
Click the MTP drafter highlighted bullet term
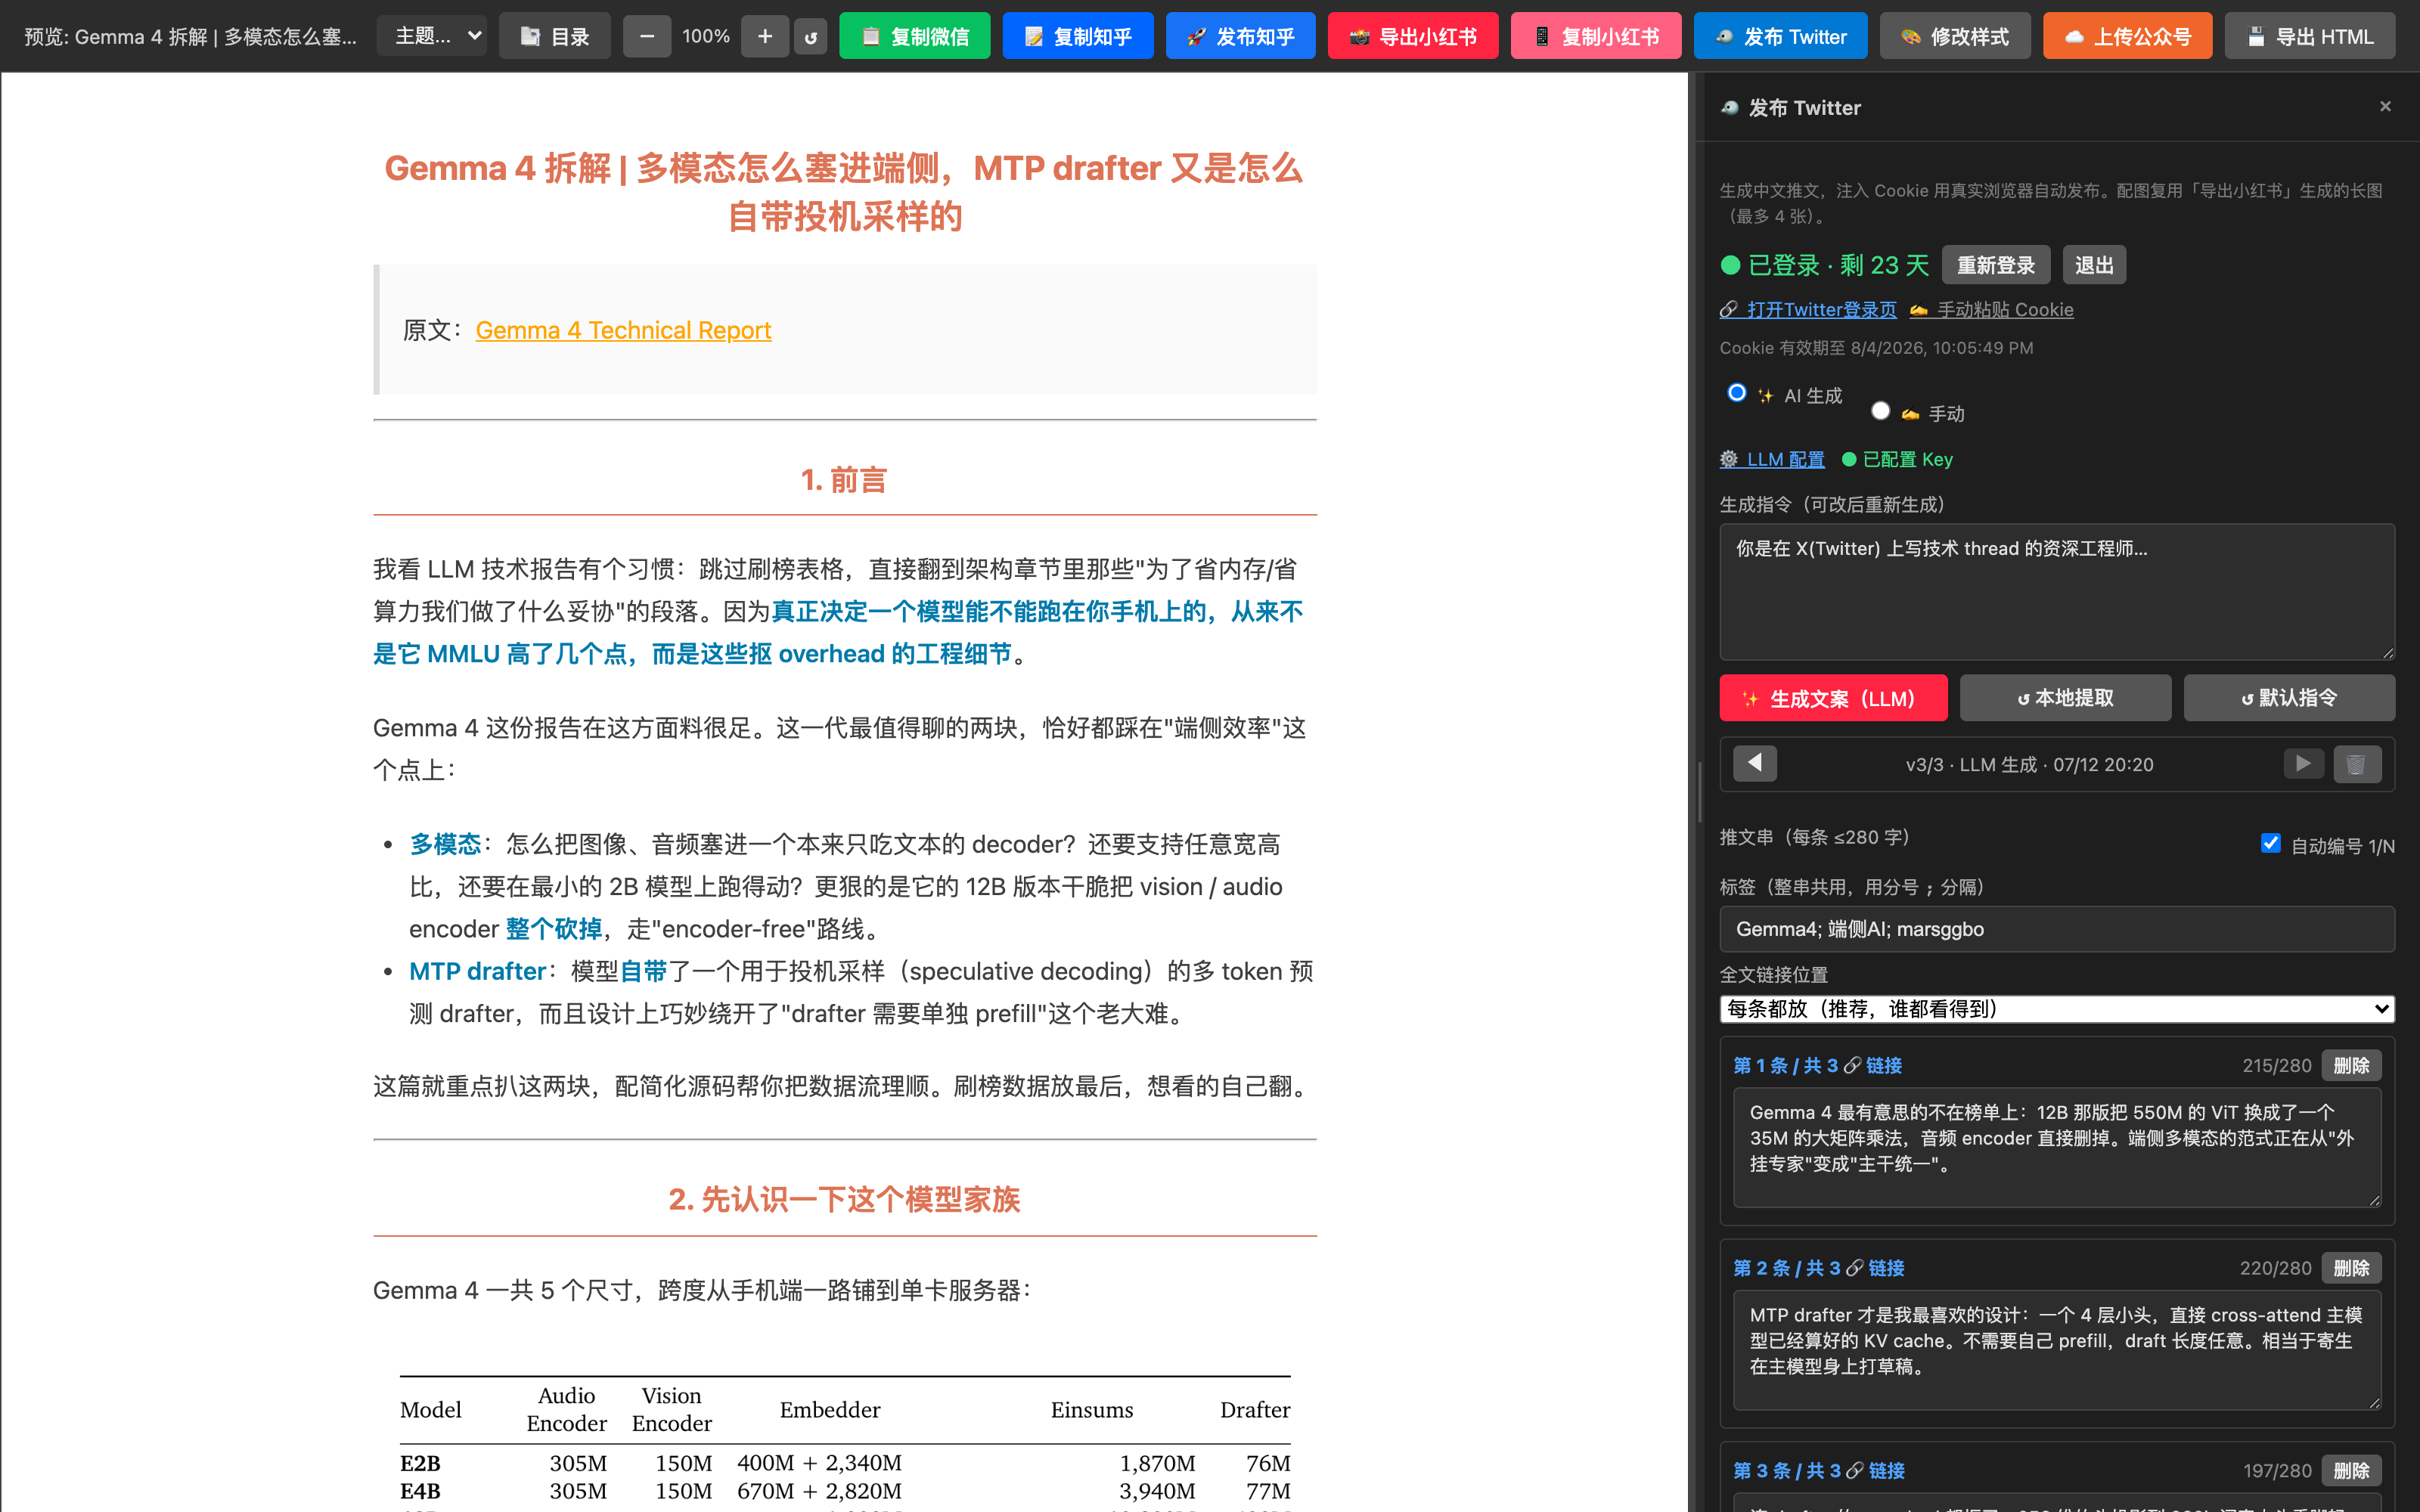point(477,972)
